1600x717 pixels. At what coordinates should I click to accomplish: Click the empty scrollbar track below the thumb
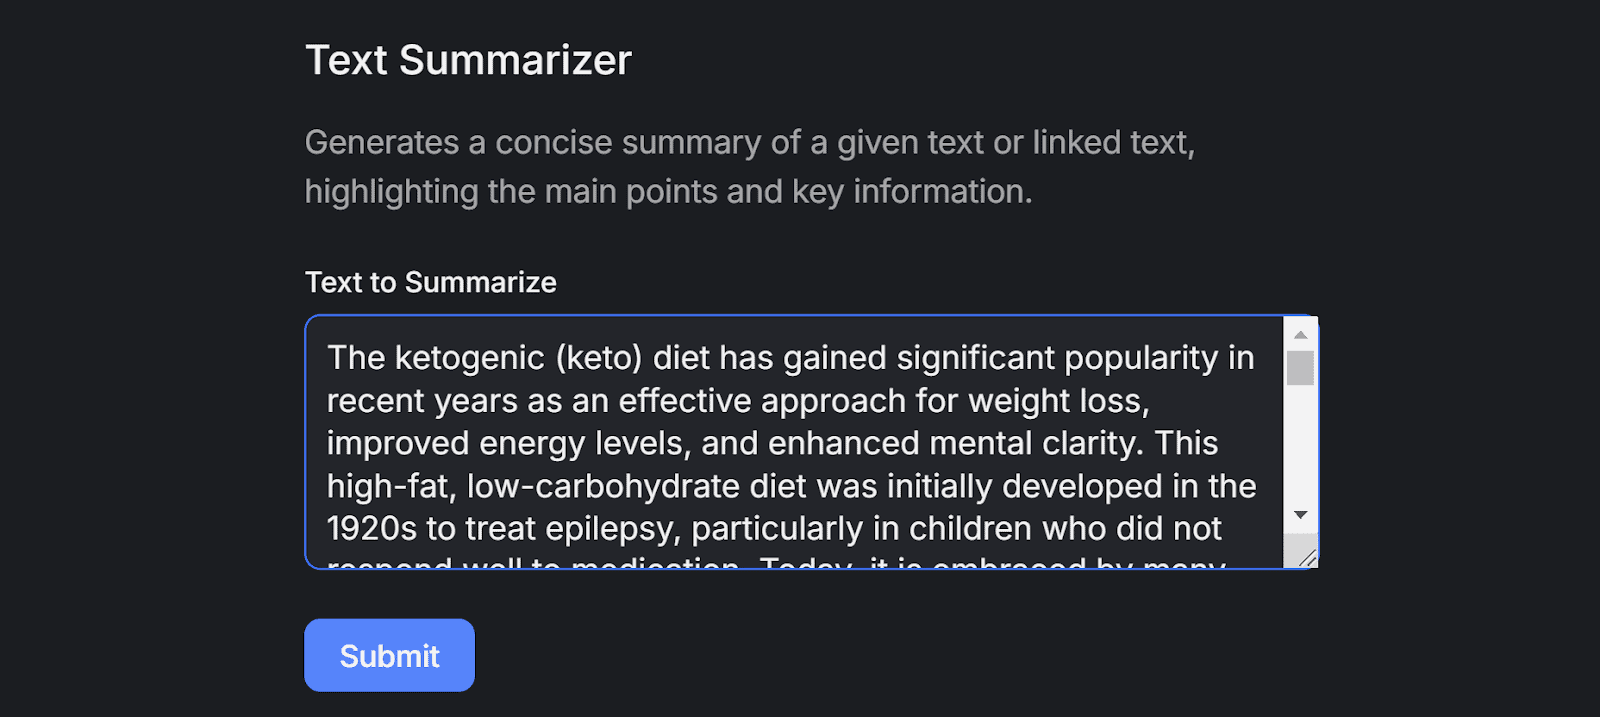point(1300,442)
